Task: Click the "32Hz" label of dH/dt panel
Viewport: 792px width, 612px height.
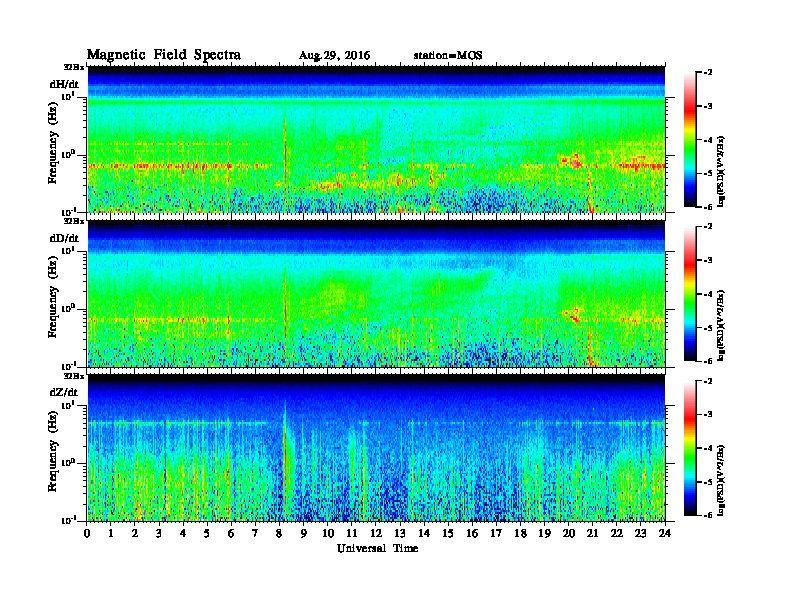Action: tap(74, 67)
